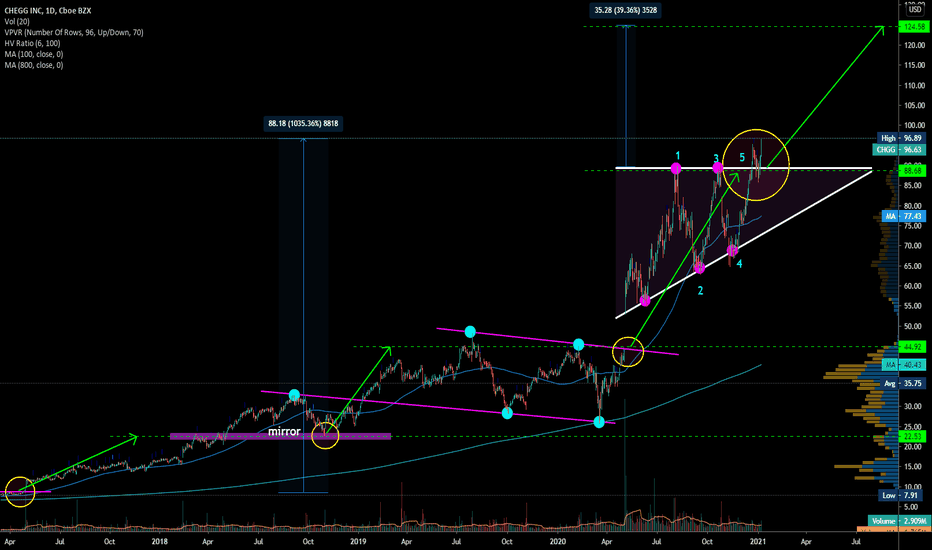Screen dimensions: 932x550
Task: Click the 110.00 tick on the price axis
Action: pos(914,86)
